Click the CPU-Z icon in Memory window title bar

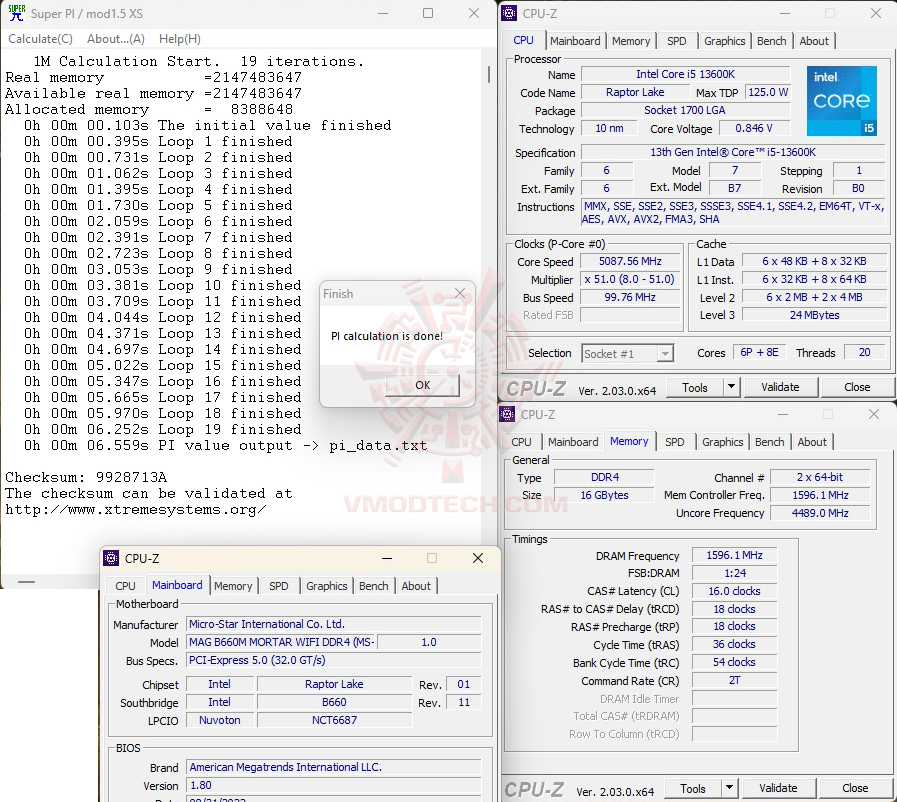[507, 414]
